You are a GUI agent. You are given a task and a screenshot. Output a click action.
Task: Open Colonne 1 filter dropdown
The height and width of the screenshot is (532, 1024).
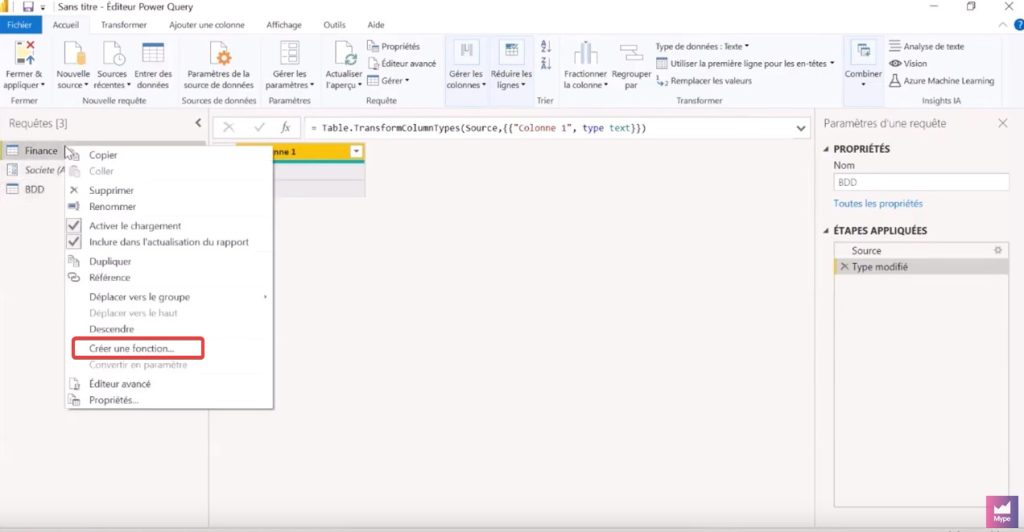click(356, 151)
